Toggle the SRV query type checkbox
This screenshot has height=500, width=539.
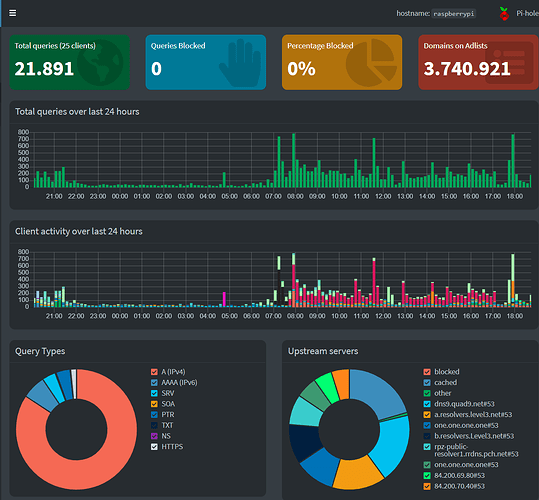pyautogui.click(x=154, y=393)
